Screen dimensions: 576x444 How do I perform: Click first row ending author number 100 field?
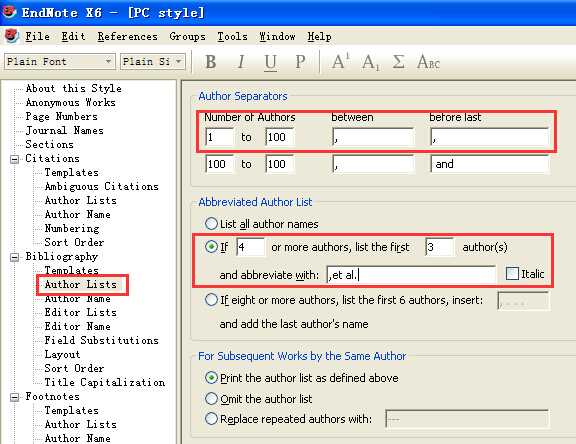pyautogui.click(x=280, y=137)
